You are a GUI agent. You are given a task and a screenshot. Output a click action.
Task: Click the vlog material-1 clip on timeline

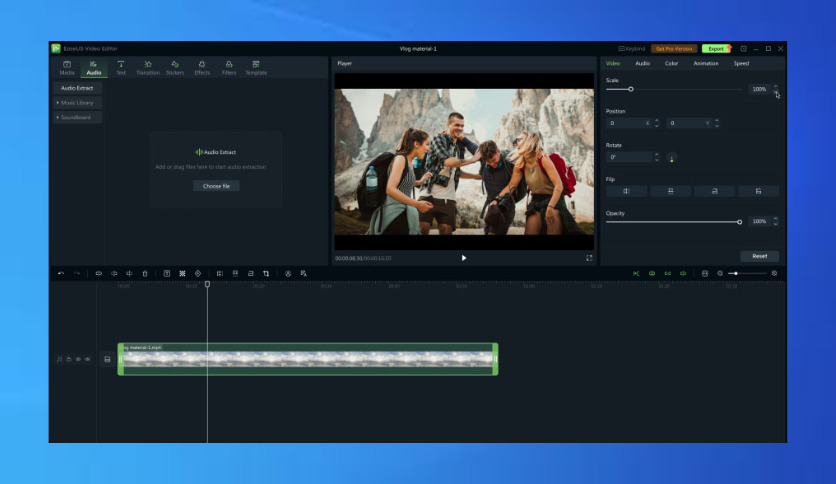(x=308, y=359)
